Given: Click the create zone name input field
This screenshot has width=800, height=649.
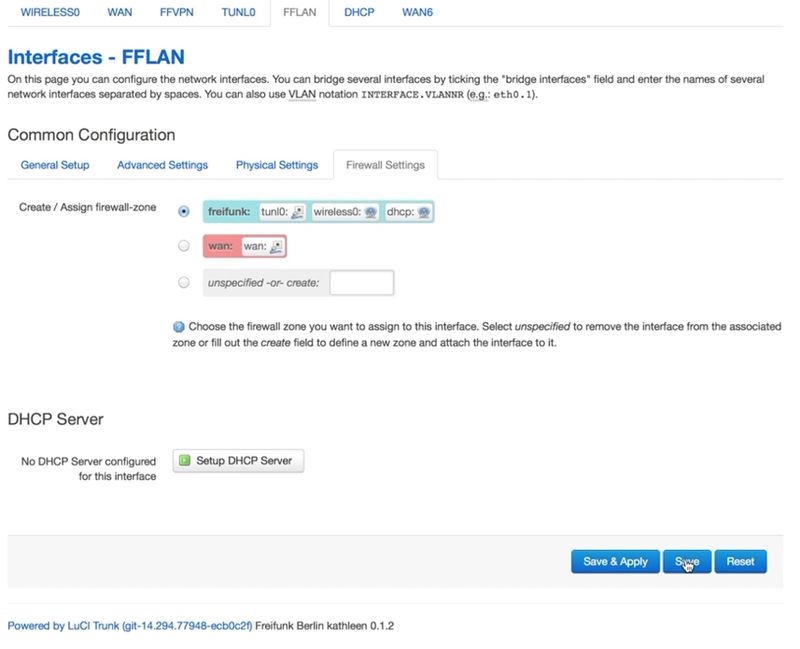Looking at the screenshot, I should (x=363, y=283).
